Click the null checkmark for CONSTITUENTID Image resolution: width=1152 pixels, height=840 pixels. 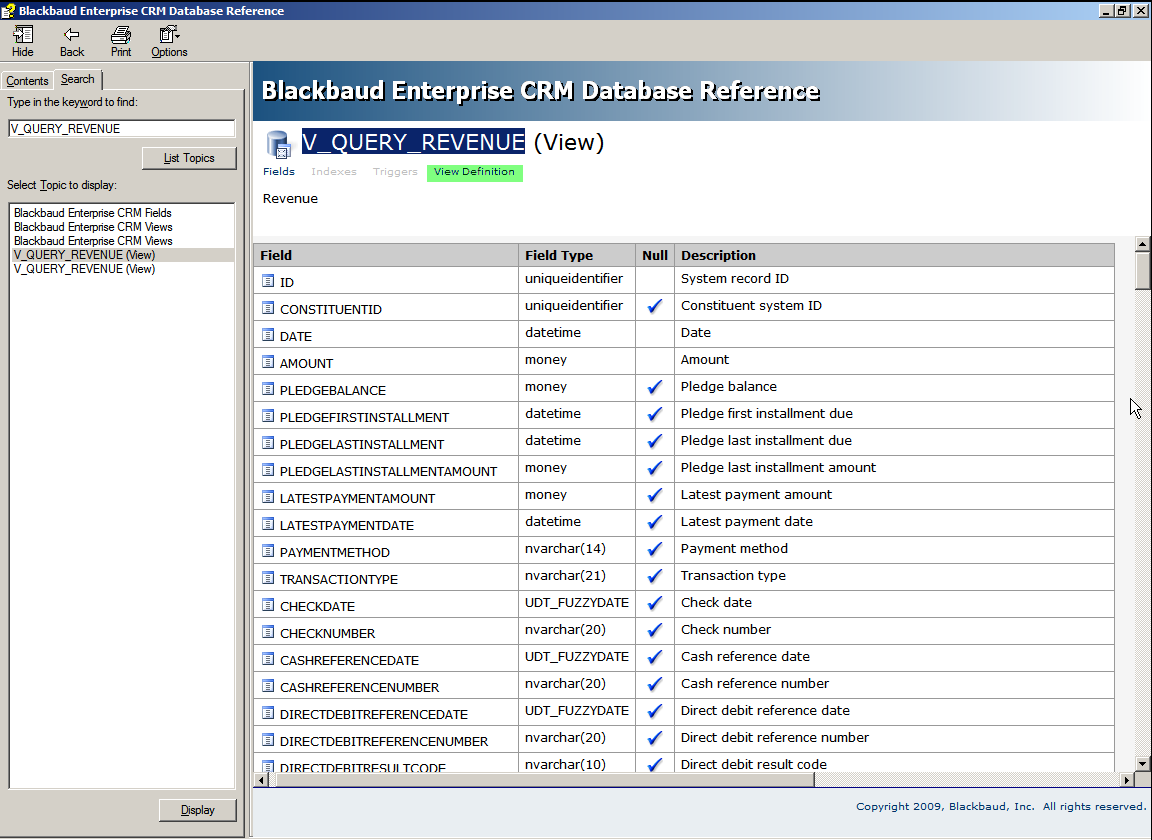coord(655,306)
